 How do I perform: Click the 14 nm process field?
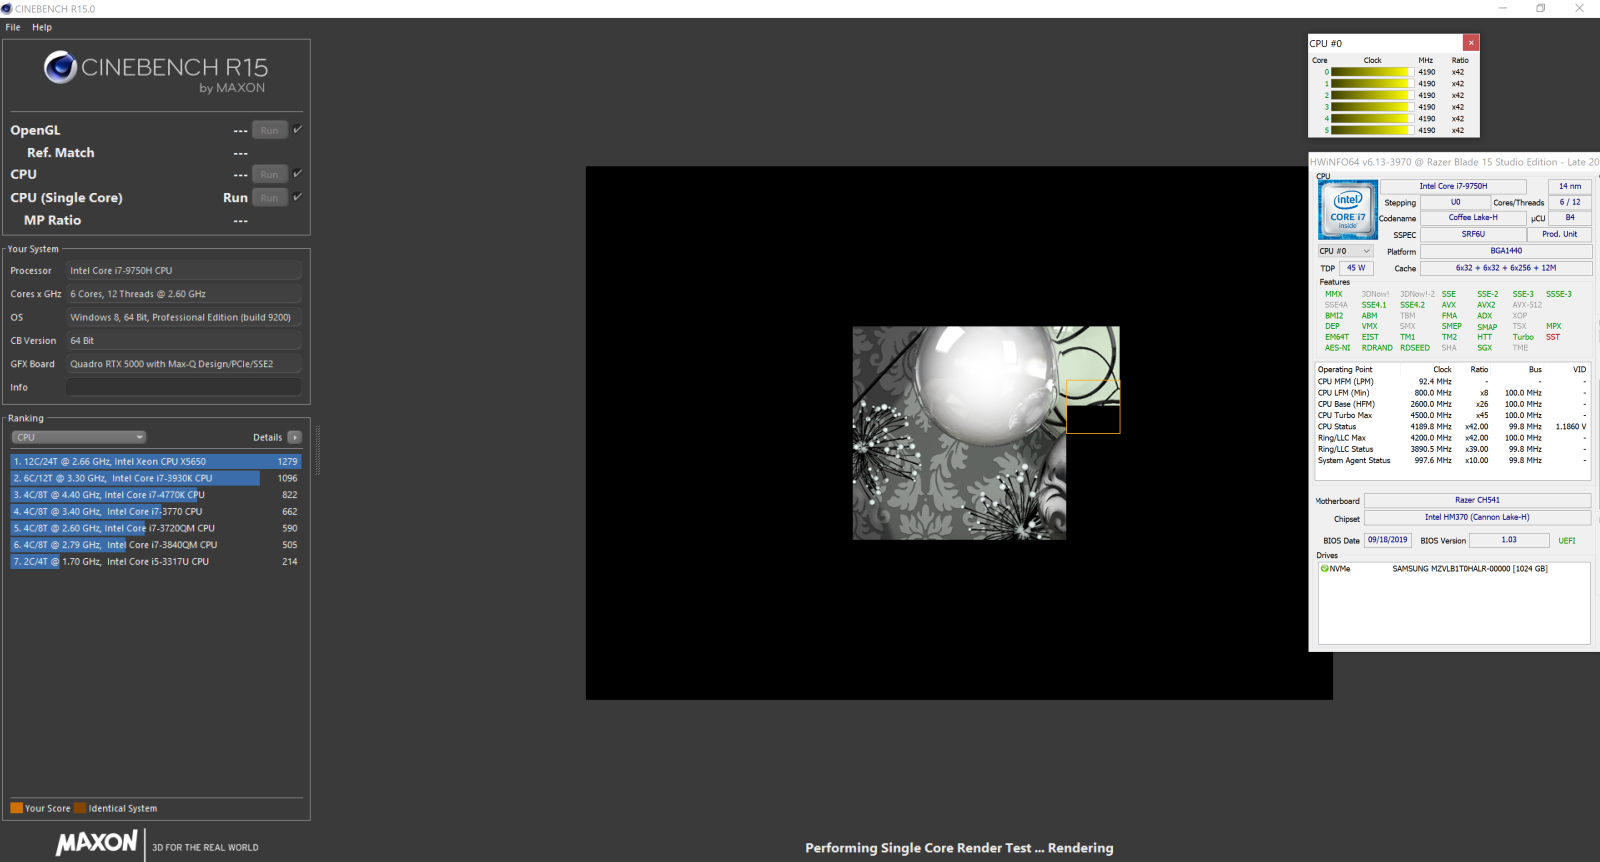(x=1570, y=186)
